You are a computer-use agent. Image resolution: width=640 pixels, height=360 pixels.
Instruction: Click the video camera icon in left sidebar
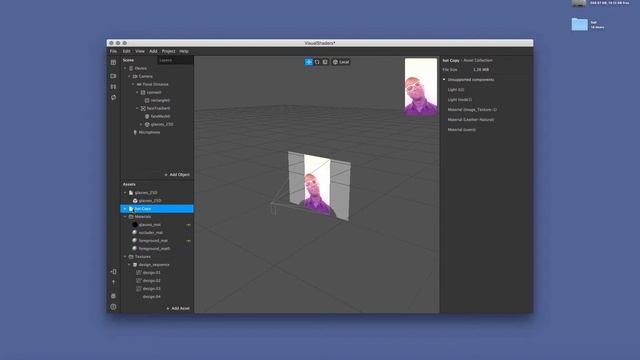click(113, 76)
